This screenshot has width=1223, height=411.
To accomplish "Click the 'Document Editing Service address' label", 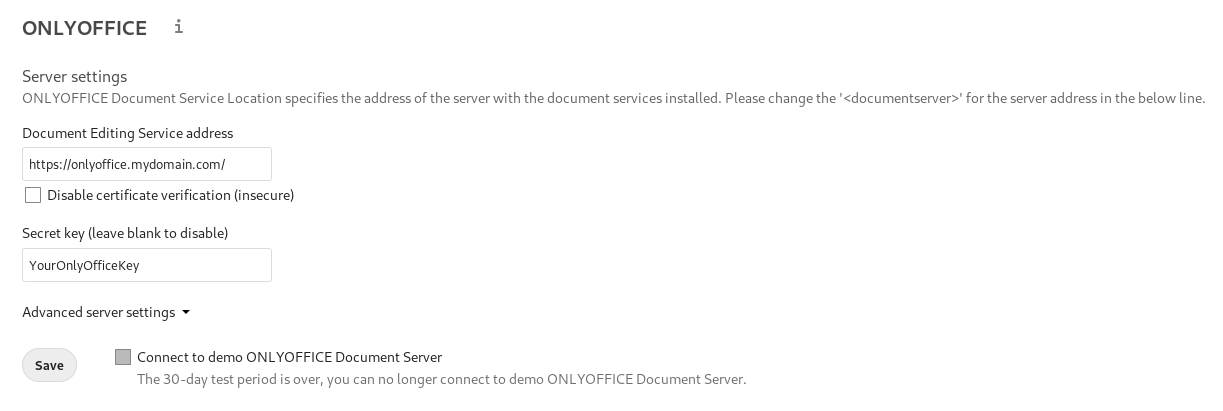I will pyautogui.click(x=127, y=133).
